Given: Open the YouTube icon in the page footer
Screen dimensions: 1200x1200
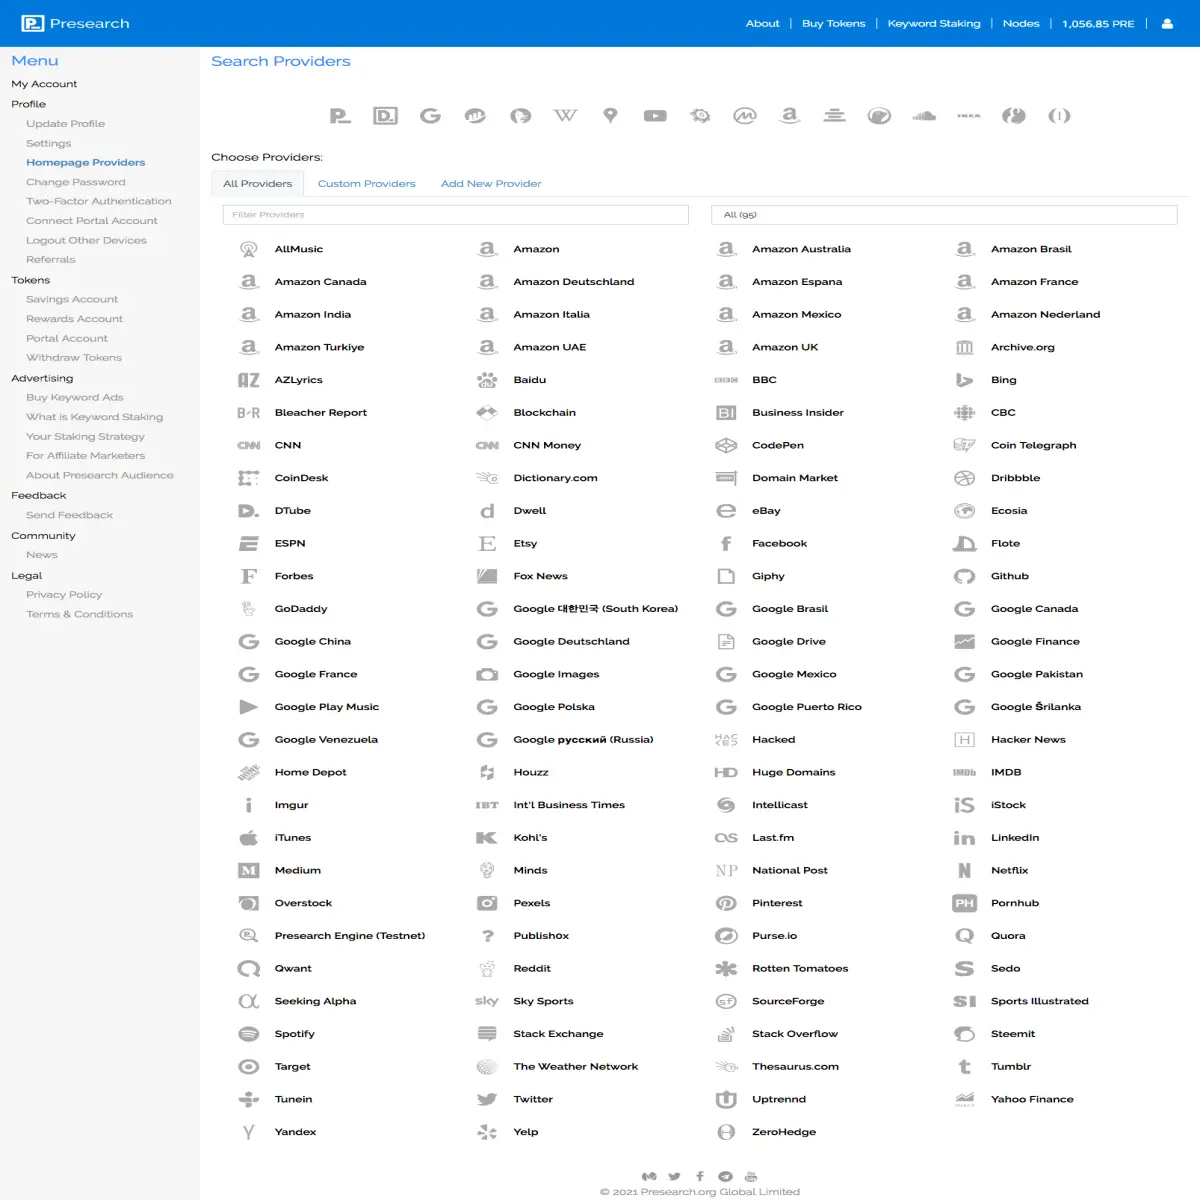Looking at the screenshot, I should point(751,1177).
